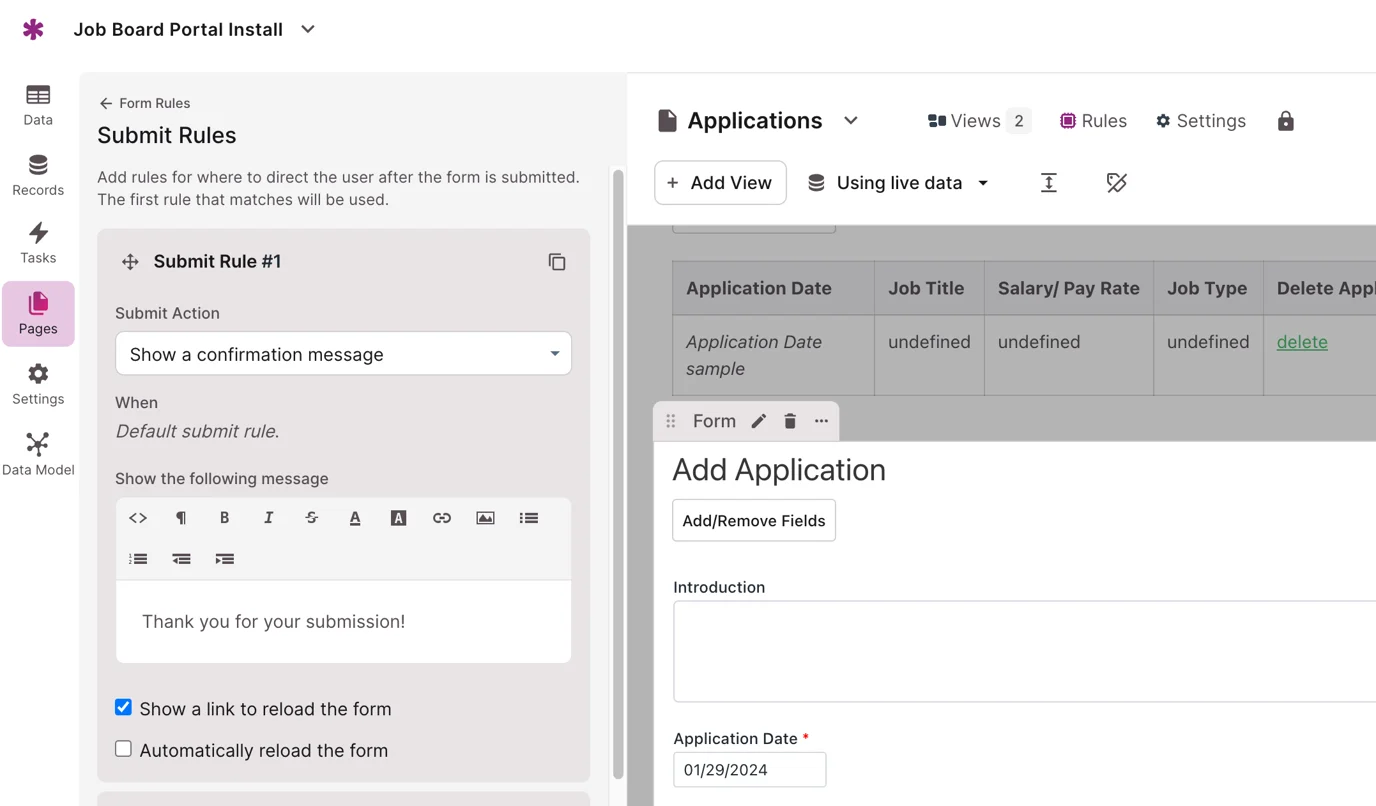Go to Records in the sidebar
This screenshot has height=806, width=1376.
click(x=38, y=175)
